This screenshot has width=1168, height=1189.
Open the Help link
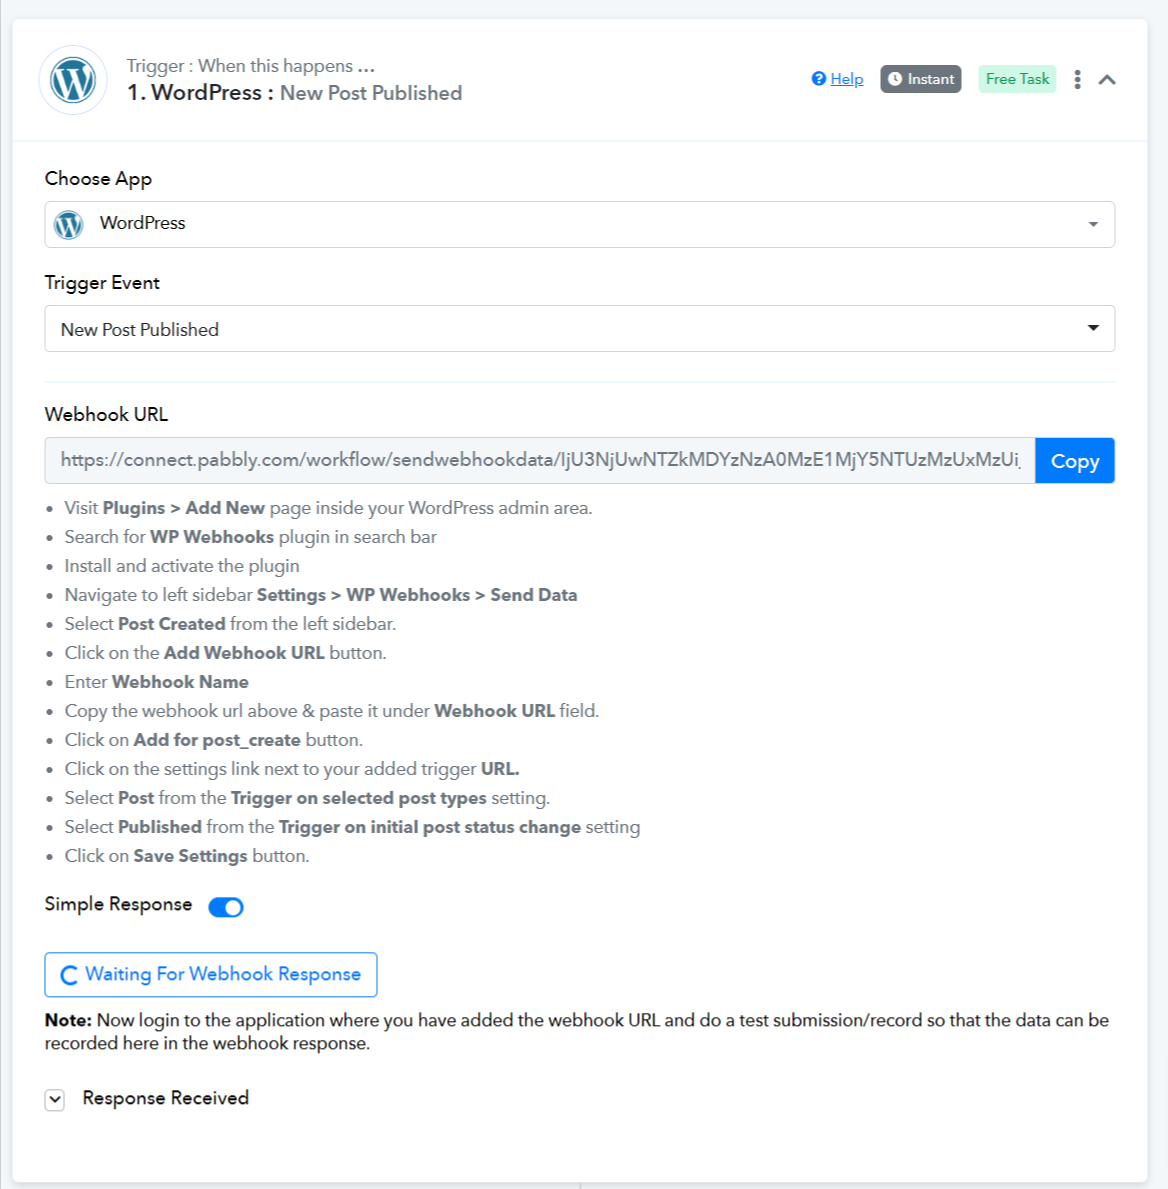[846, 79]
